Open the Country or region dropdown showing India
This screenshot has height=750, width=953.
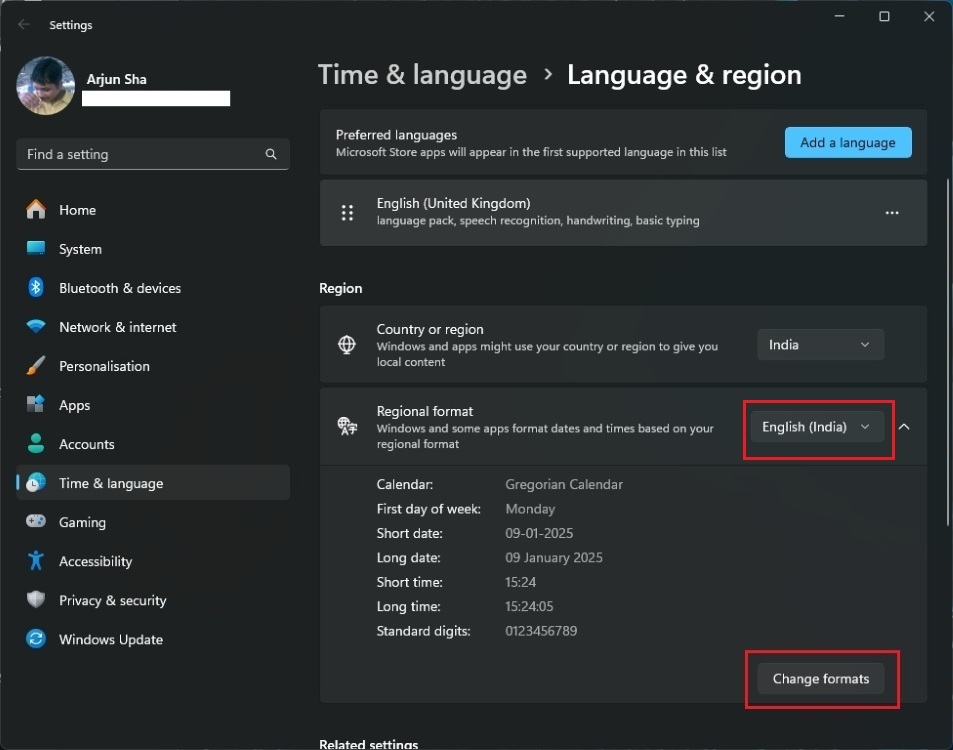819,344
